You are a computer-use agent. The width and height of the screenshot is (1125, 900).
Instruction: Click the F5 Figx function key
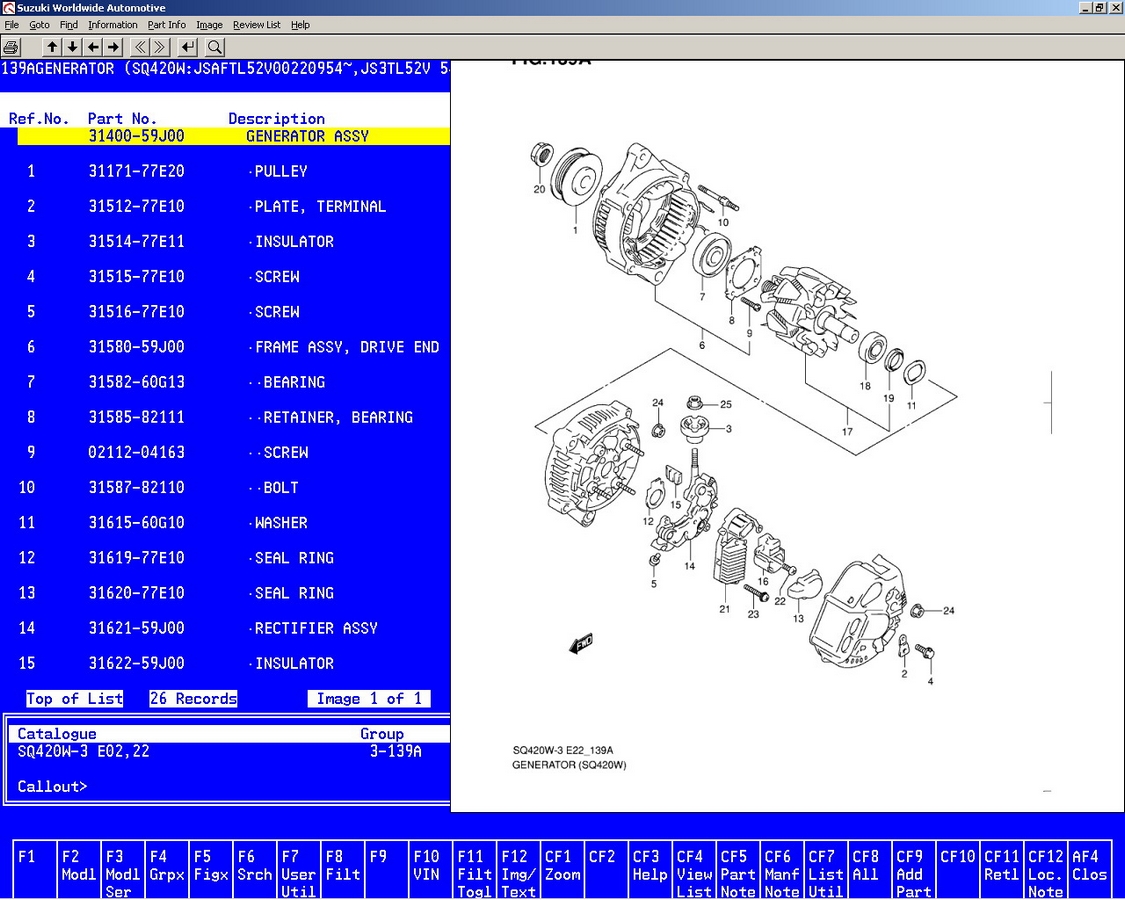(210, 870)
